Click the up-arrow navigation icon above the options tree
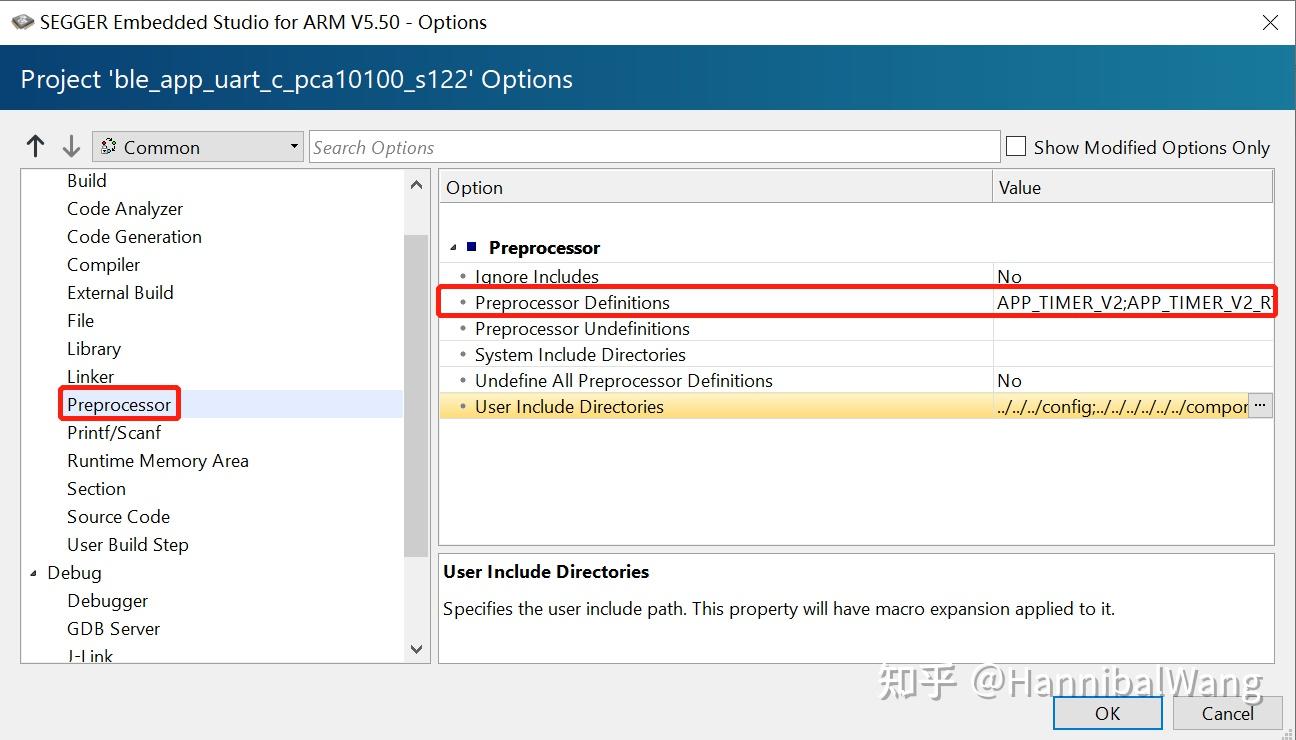Image resolution: width=1296 pixels, height=740 pixels. [x=35, y=145]
